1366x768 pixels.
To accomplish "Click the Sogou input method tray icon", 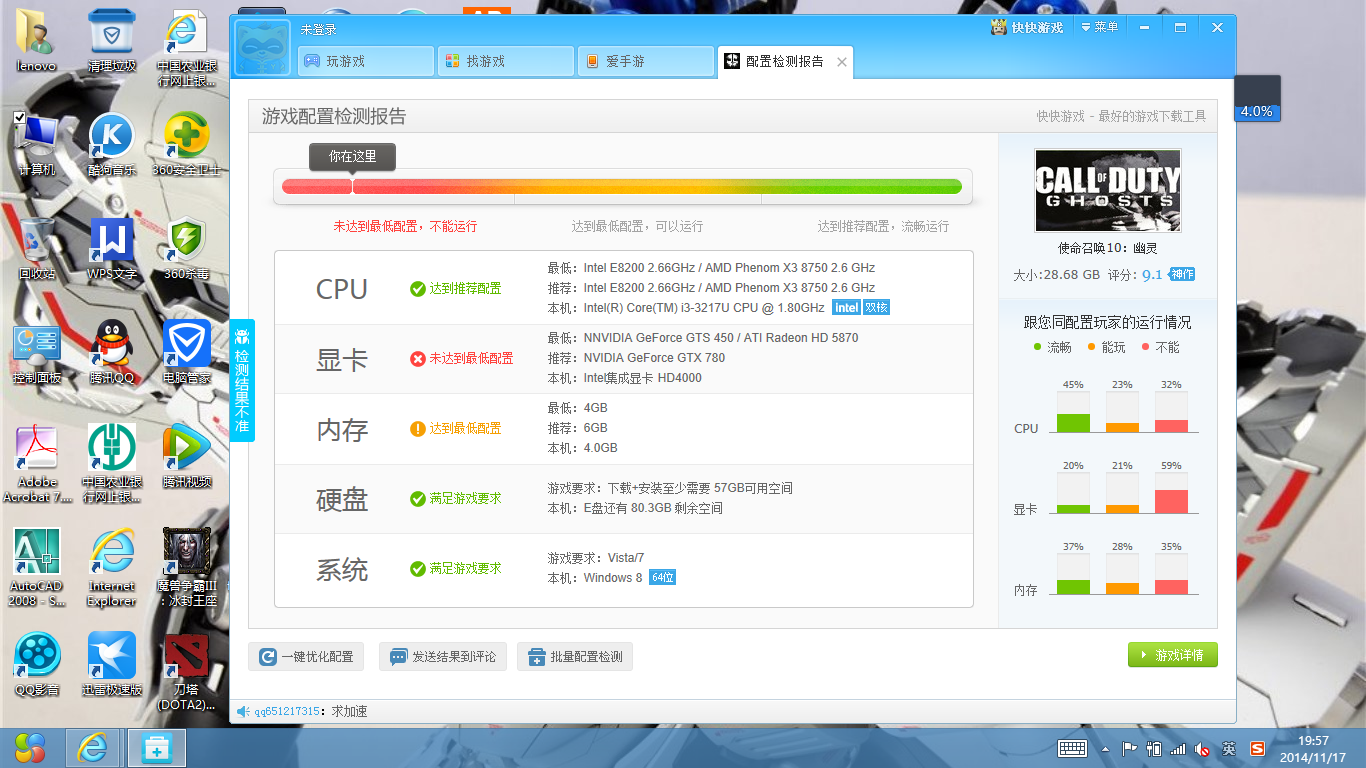I will pyautogui.click(x=1257, y=748).
